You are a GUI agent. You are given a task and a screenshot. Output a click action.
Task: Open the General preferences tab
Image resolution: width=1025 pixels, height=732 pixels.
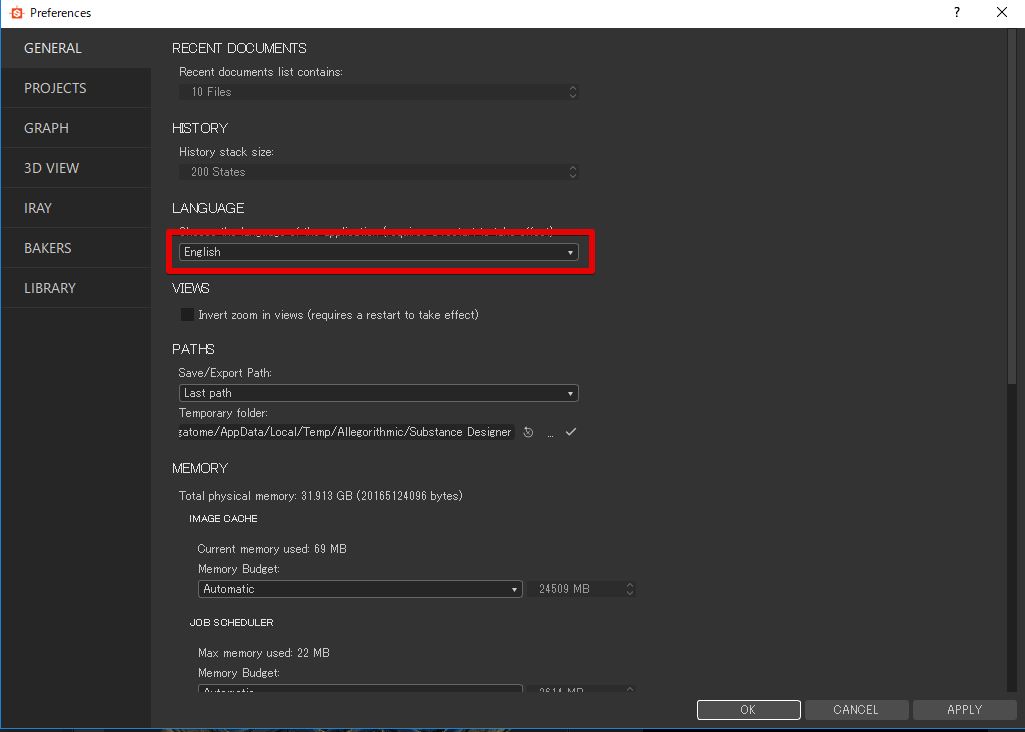(76, 48)
